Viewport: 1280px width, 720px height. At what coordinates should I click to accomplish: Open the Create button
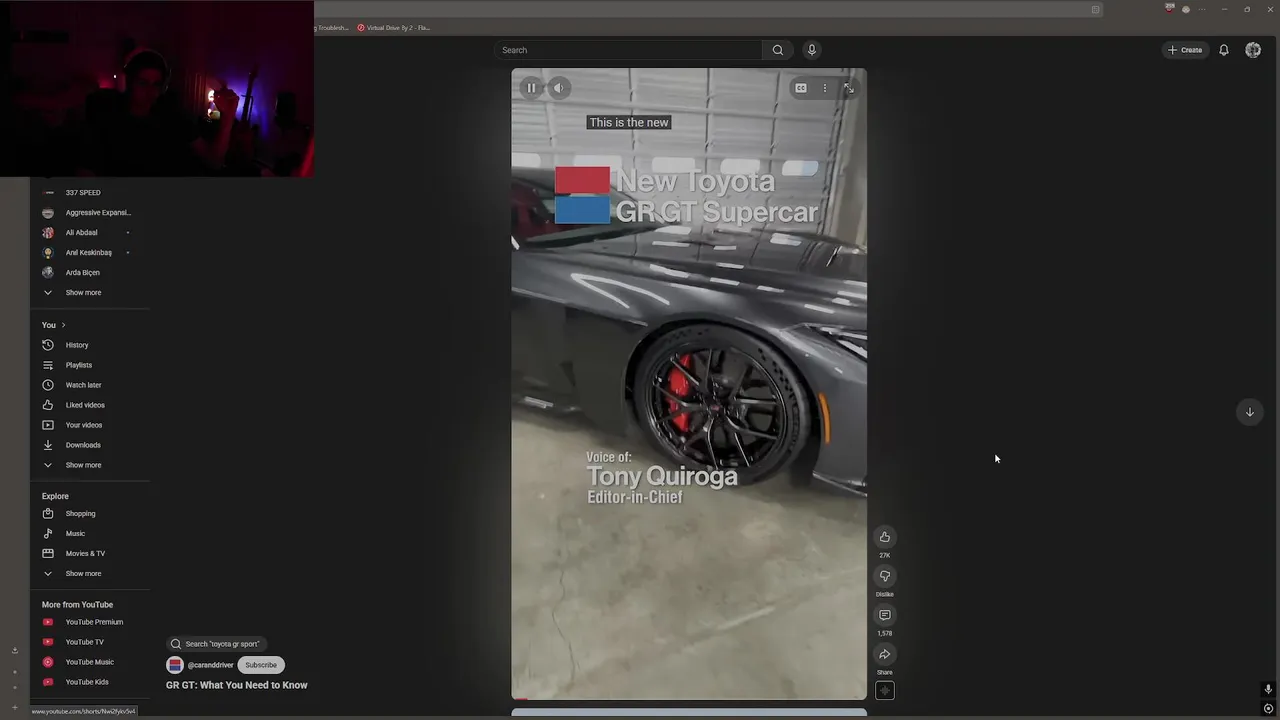point(1185,50)
